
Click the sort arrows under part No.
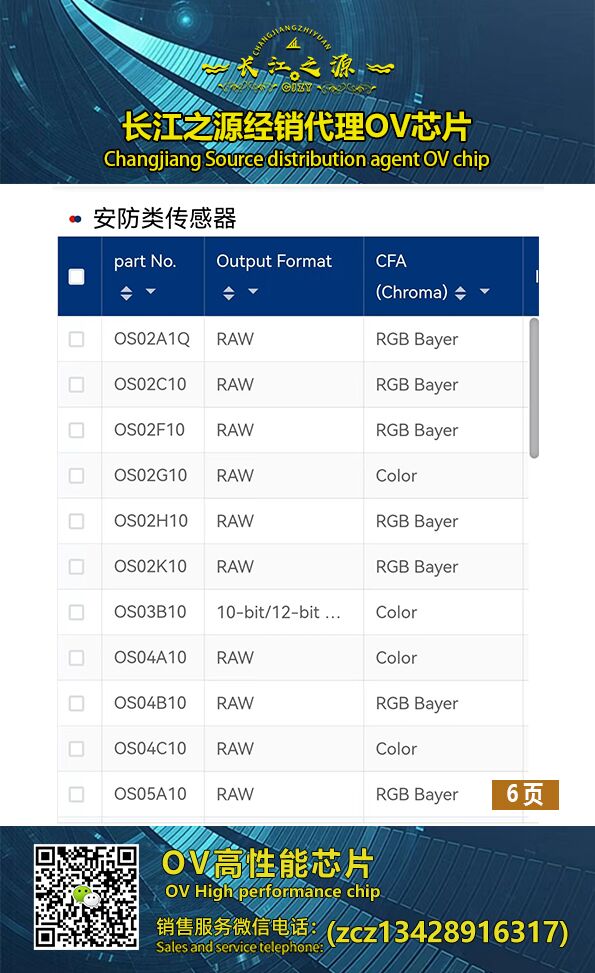(x=126, y=293)
